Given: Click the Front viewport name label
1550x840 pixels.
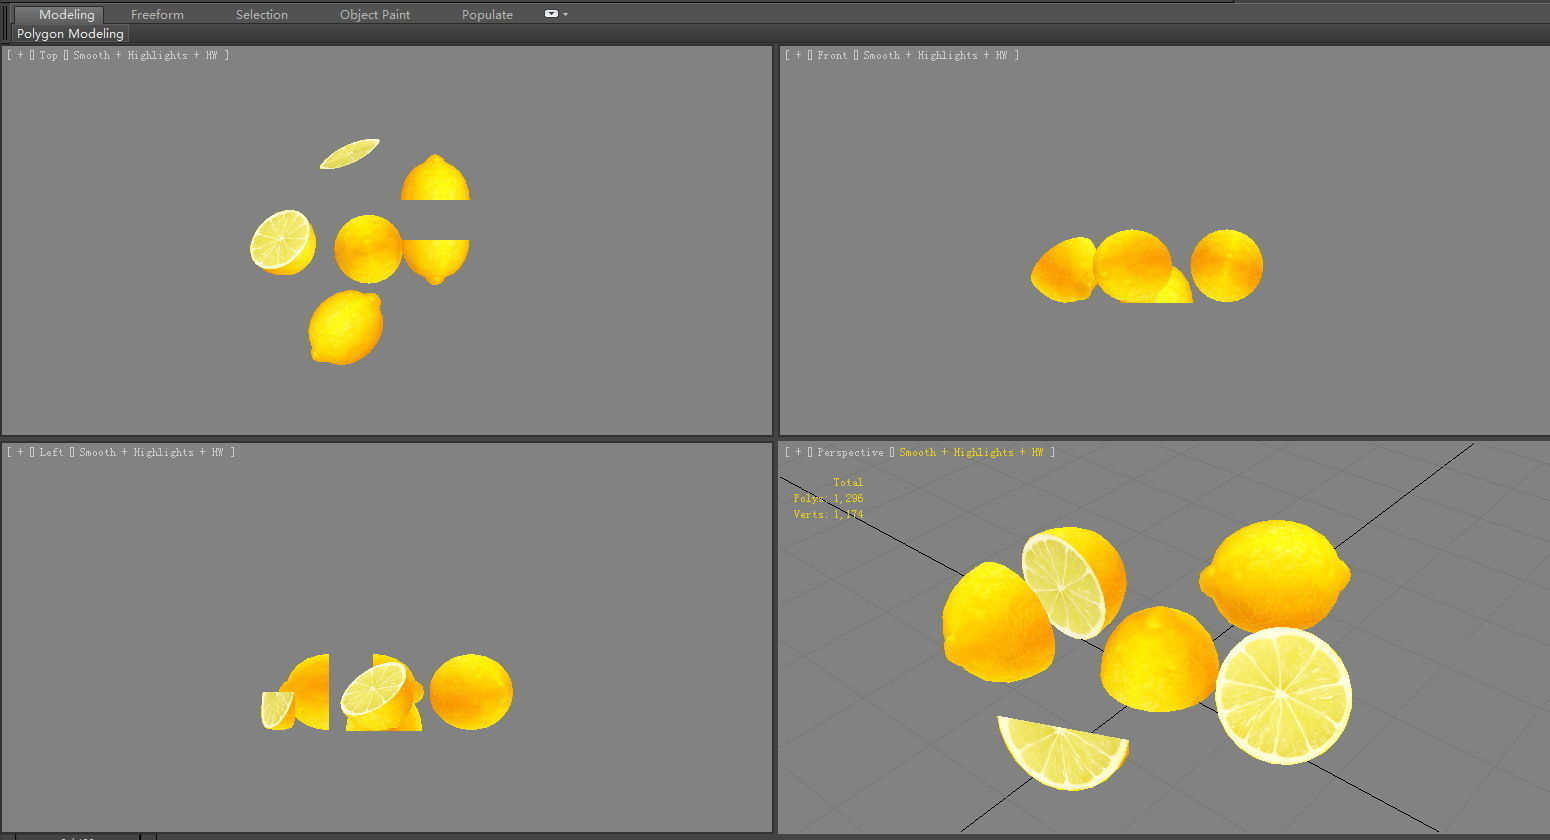Looking at the screenshot, I should (832, 56).
